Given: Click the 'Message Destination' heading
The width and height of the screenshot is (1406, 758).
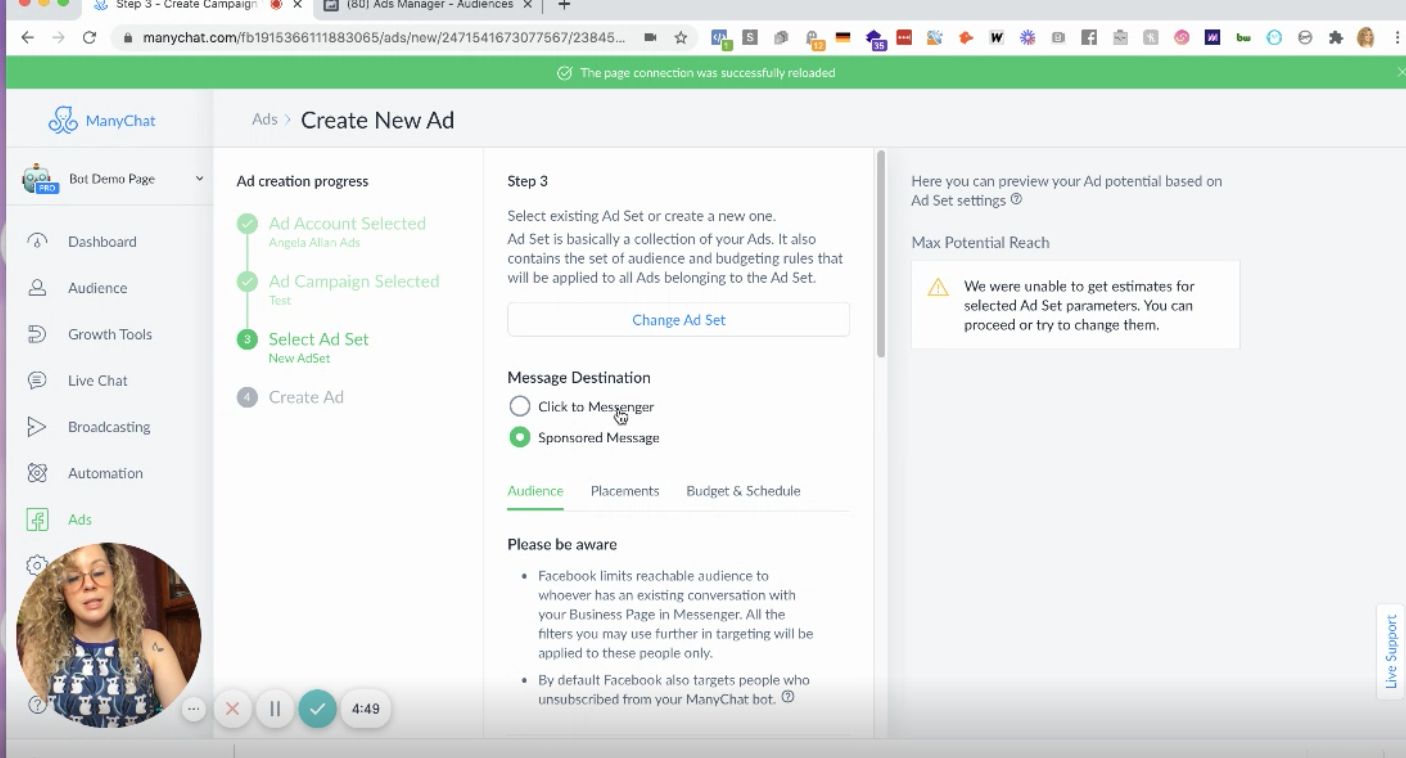Looking at the screenshot, I should pos(579,378).
